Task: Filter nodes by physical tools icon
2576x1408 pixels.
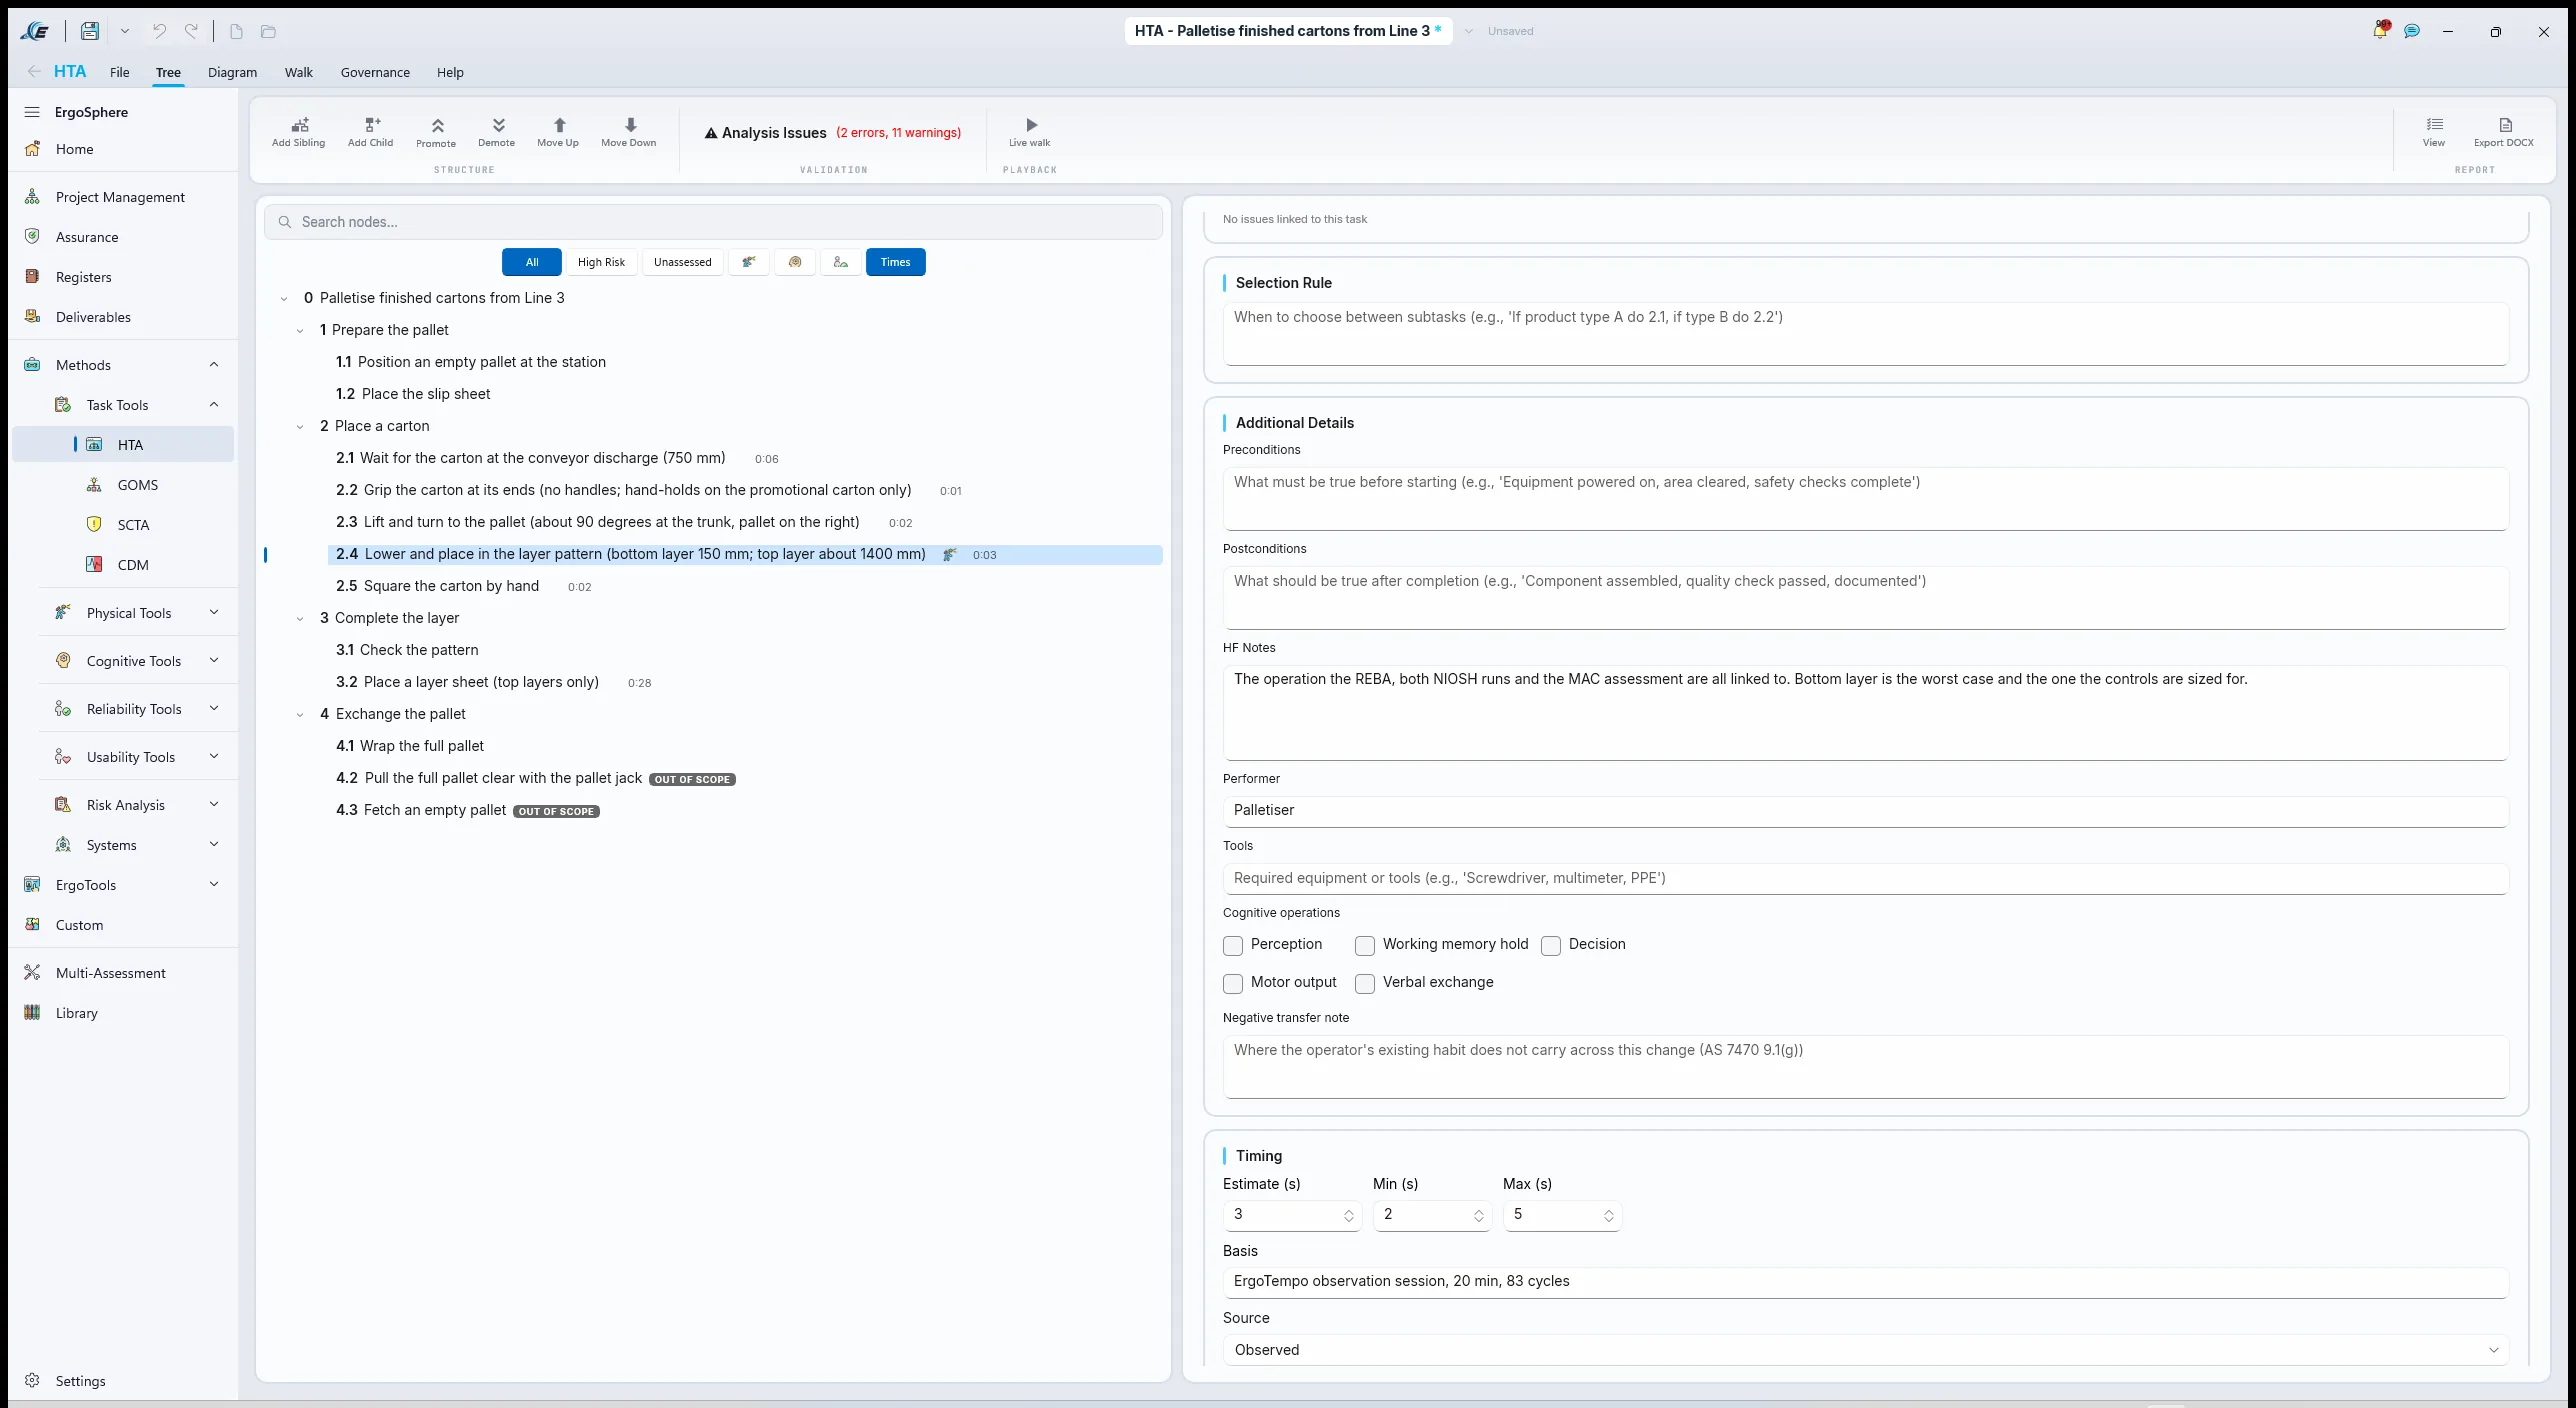Action: click(749, 262)
